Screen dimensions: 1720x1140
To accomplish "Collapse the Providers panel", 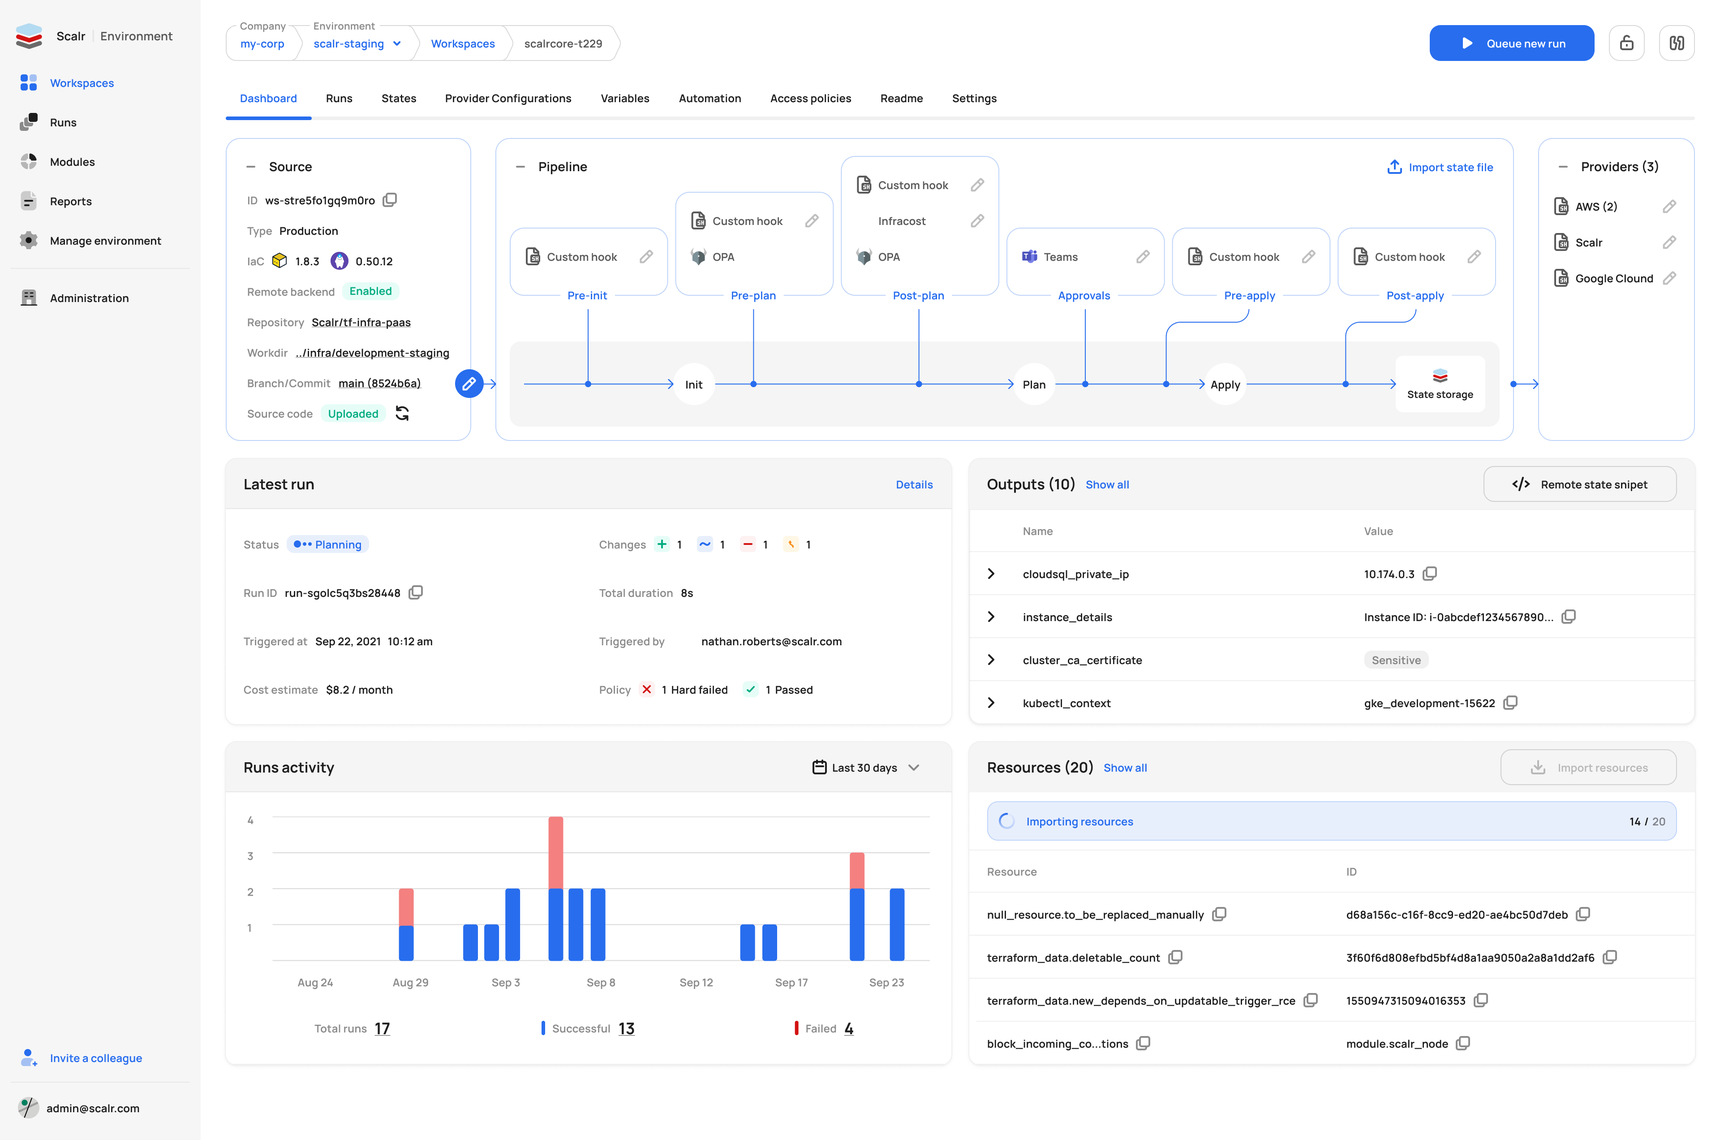I will click(1563, 167).
